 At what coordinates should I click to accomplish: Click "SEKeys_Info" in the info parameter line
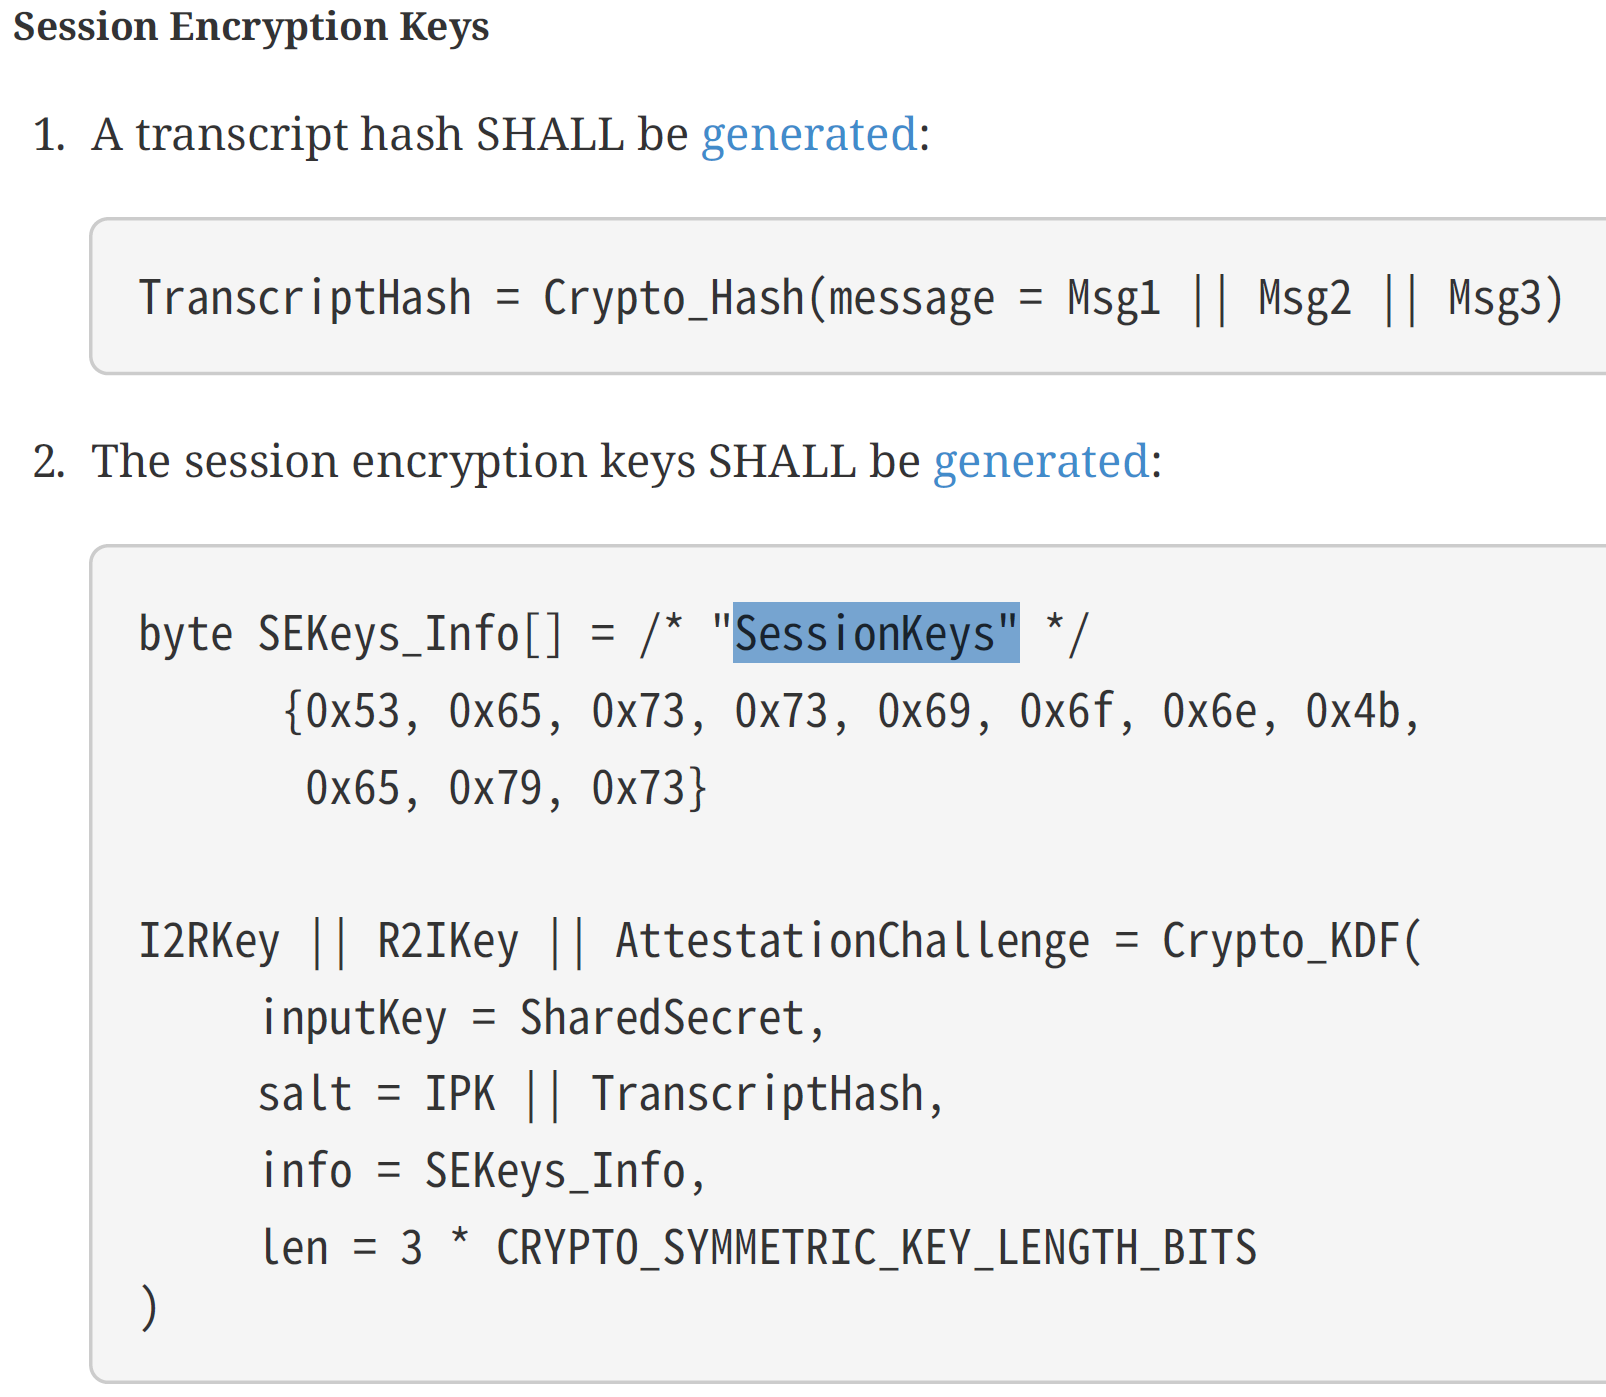(555, 1171)
